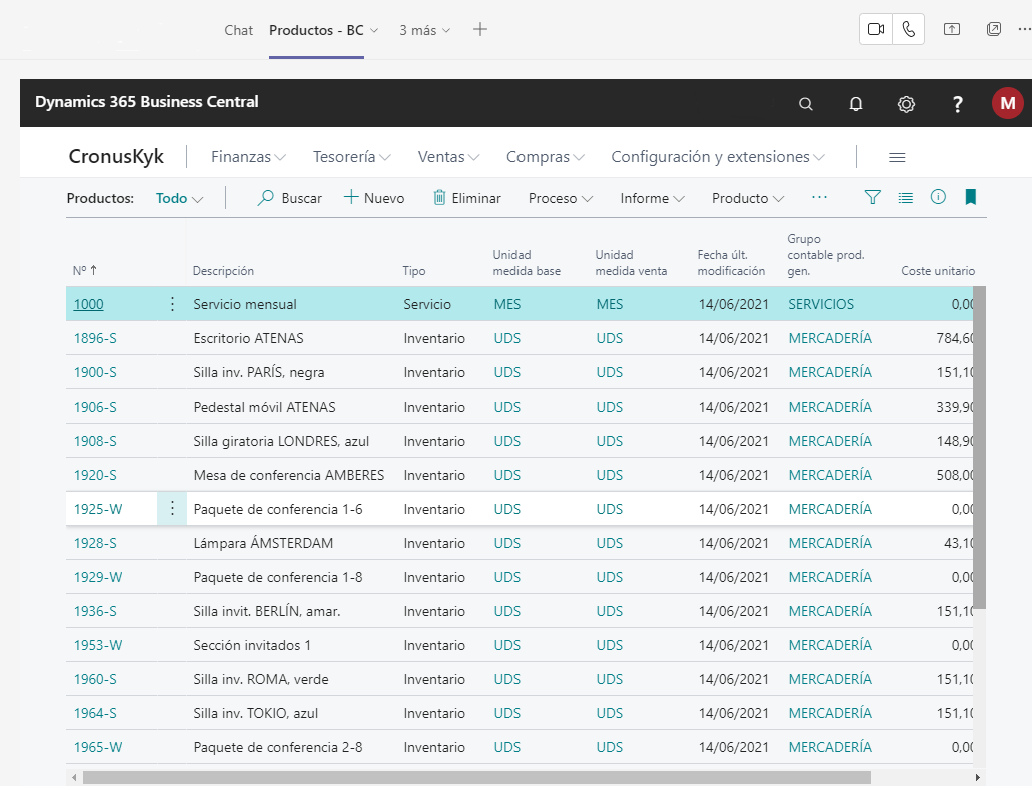The image size is (1032, 786).
Task: Select the Productos - BC tab
Action: [x=317, y=30]
